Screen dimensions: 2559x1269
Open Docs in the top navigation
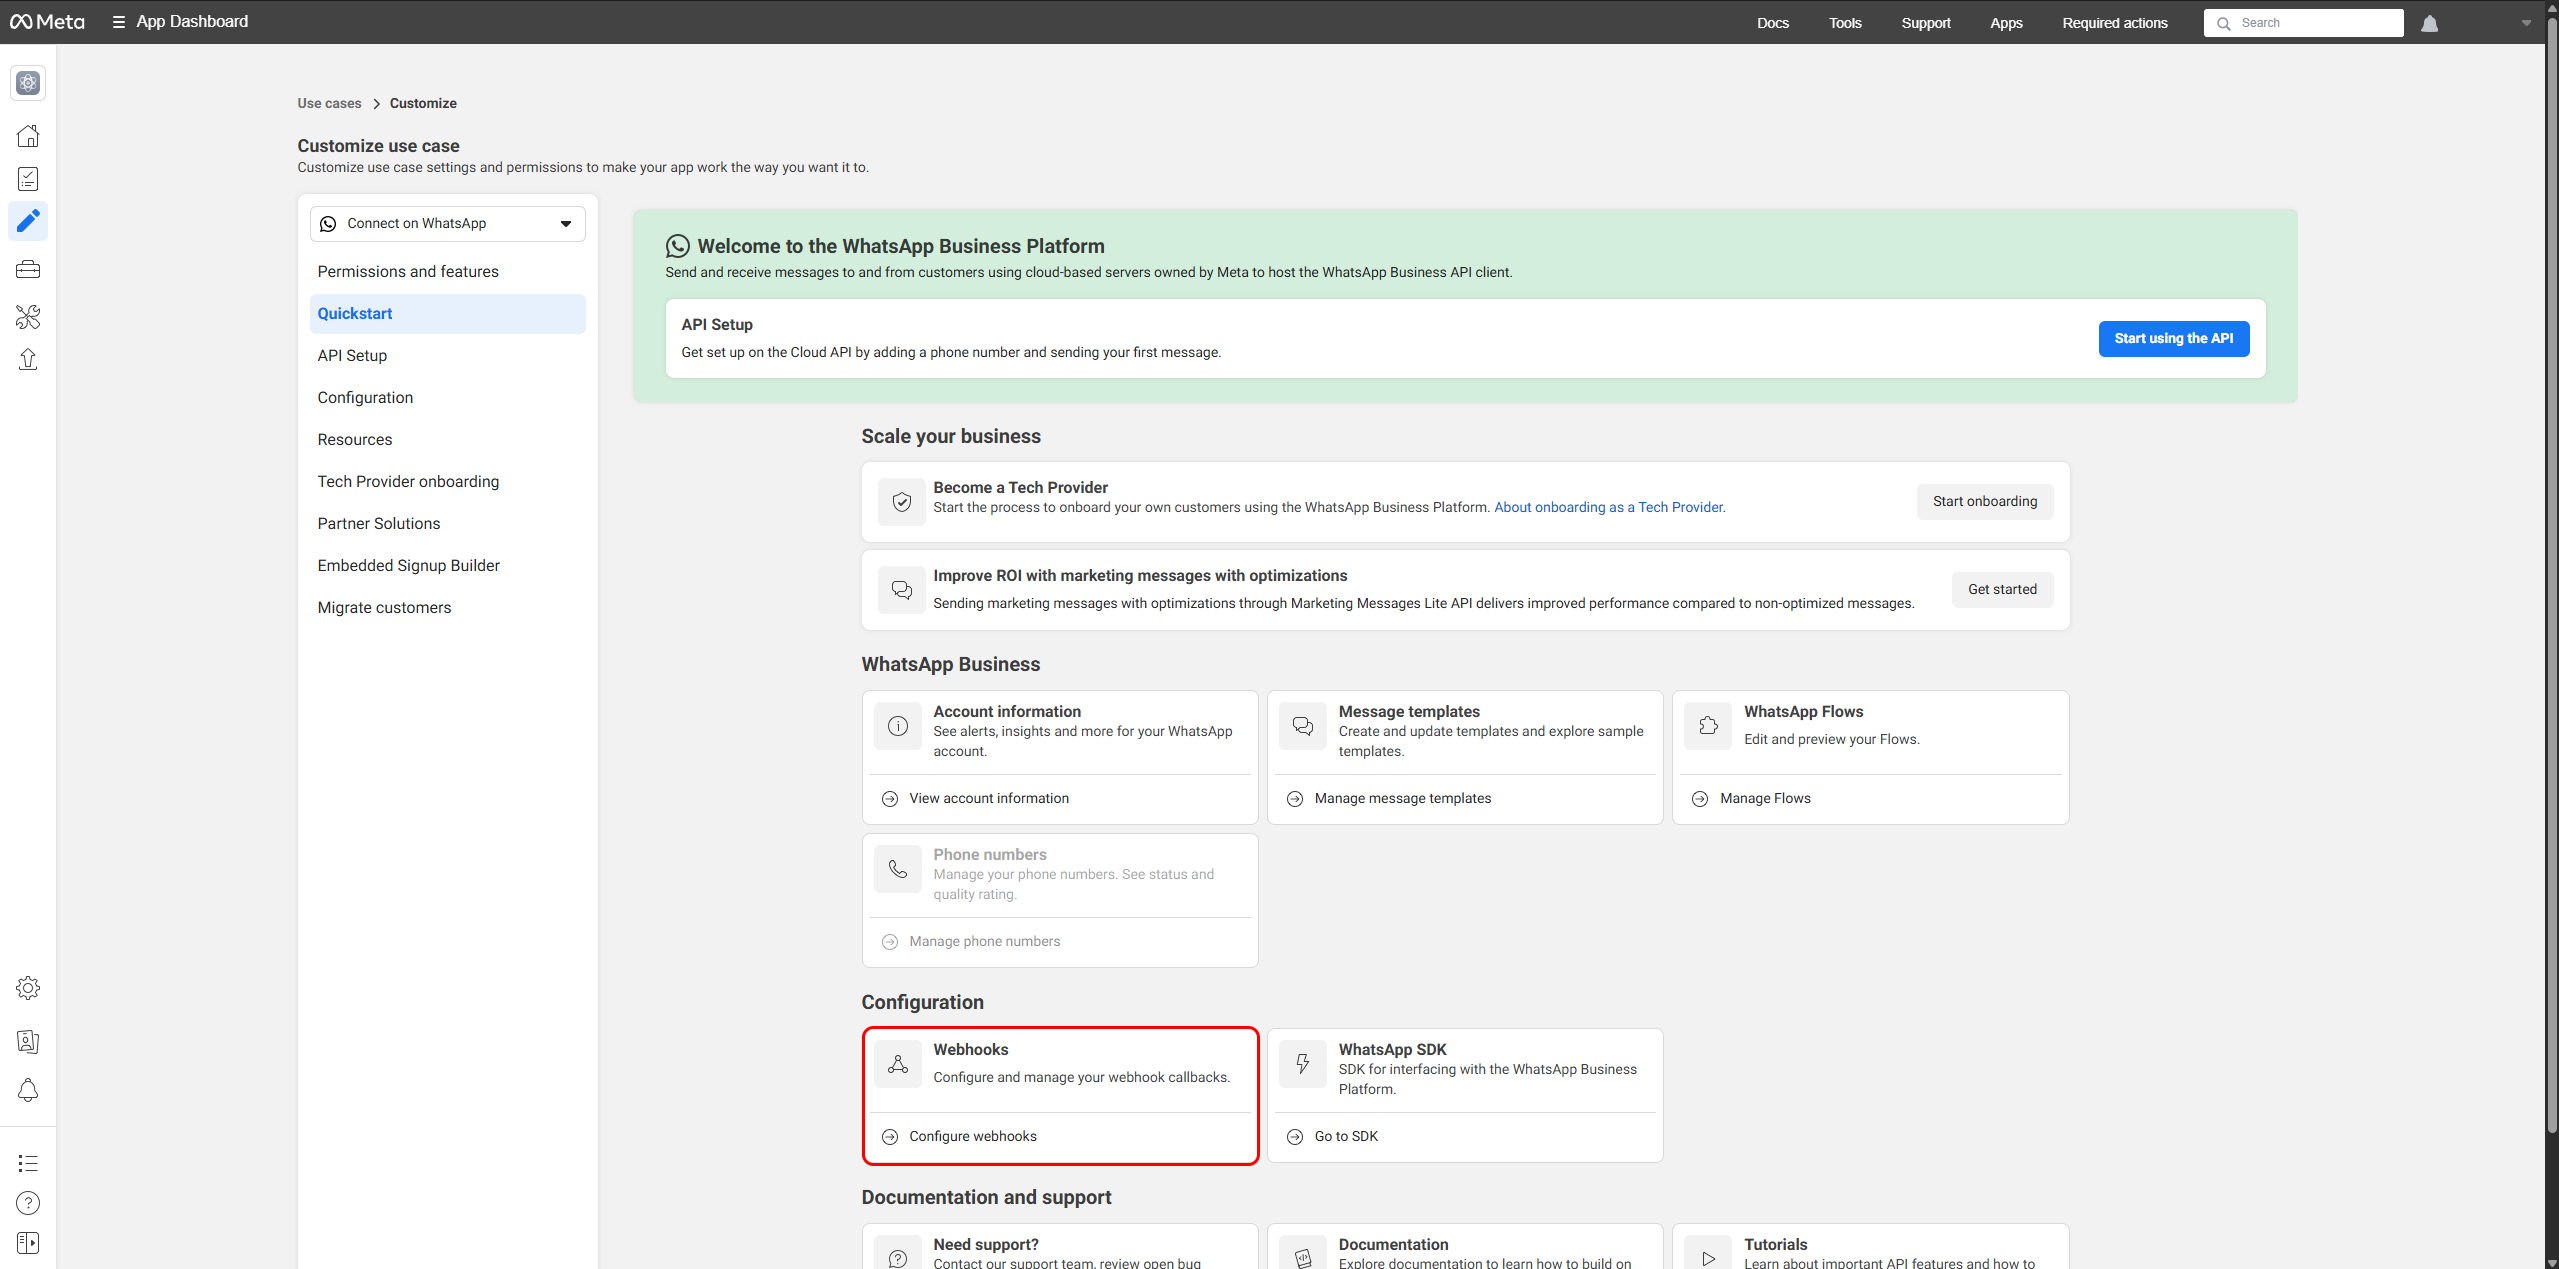click(1772, 23)
